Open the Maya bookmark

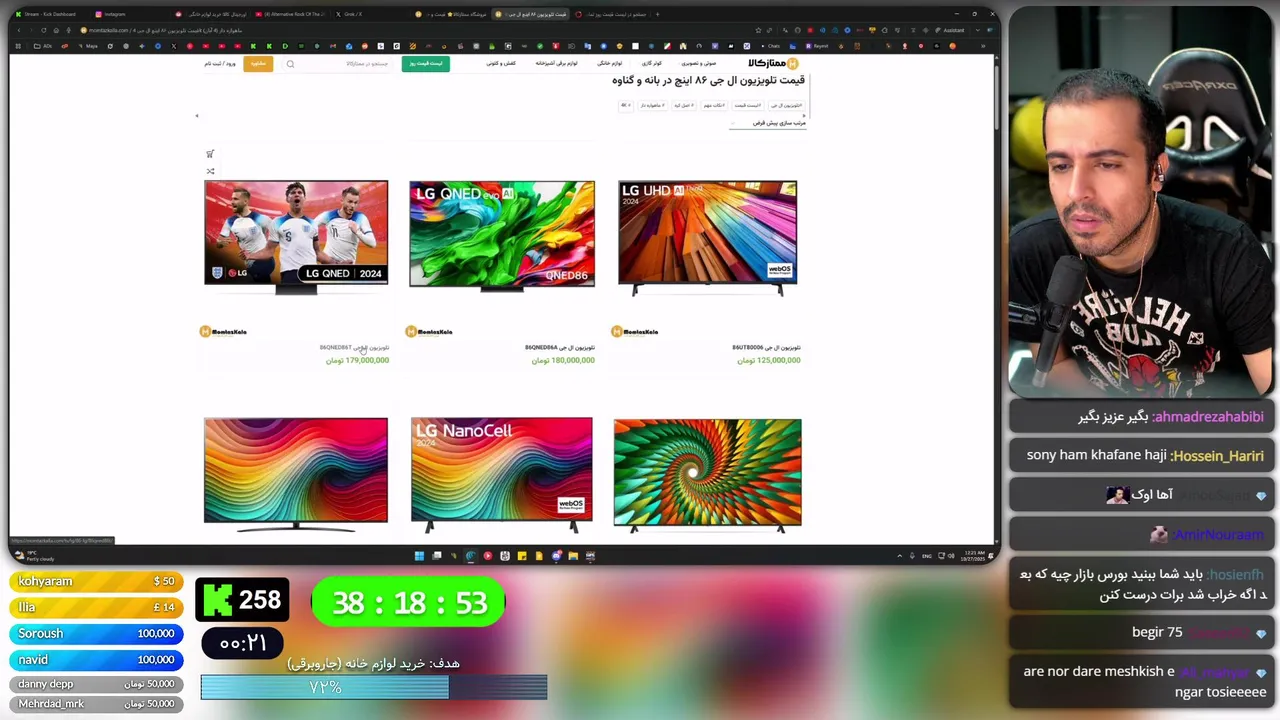(88, 46)
